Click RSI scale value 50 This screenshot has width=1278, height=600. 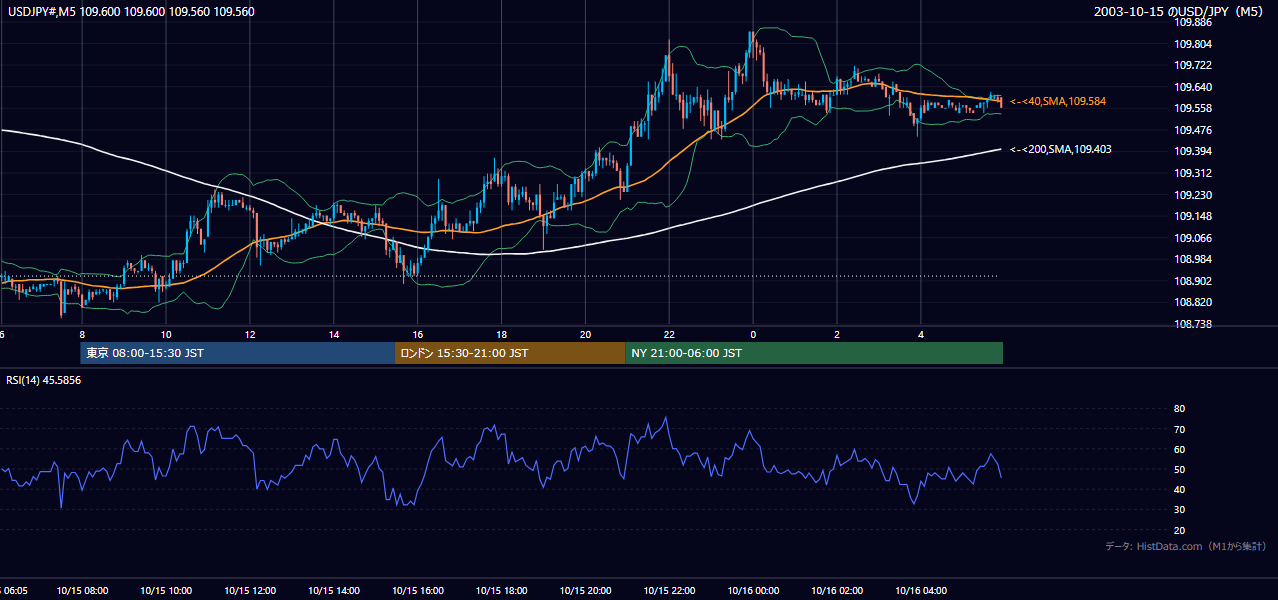1179,470
